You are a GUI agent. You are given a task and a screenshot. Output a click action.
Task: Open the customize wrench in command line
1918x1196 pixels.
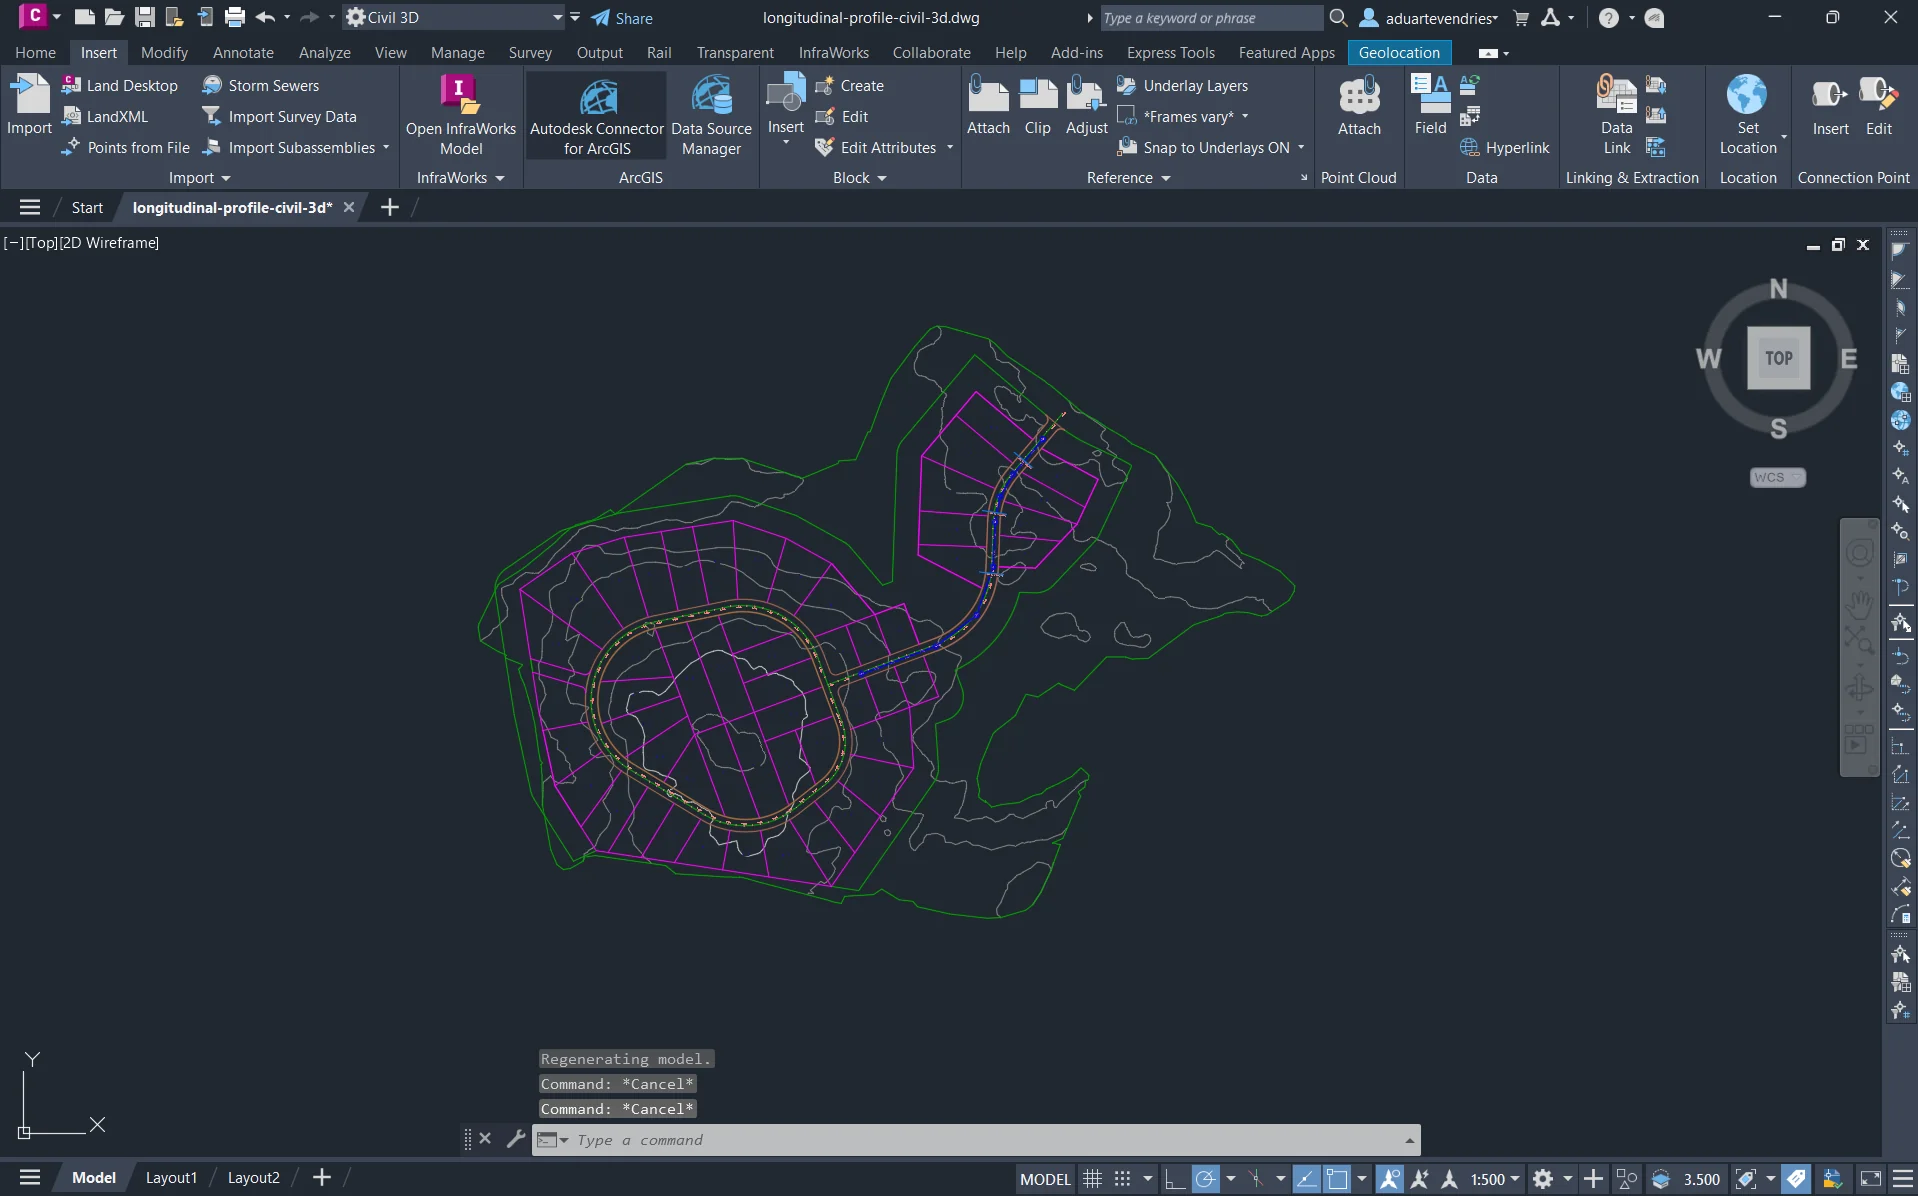tap(516, 1139)
